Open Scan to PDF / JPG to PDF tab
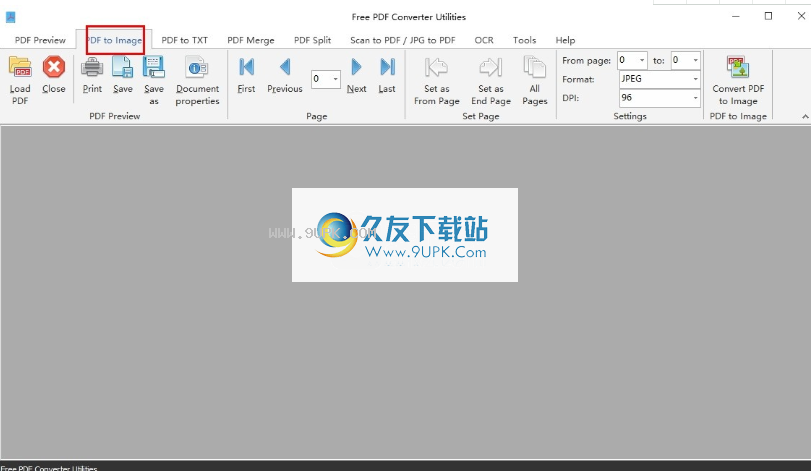Viewport: 811px width, 471px height. [x=403, y=40]
